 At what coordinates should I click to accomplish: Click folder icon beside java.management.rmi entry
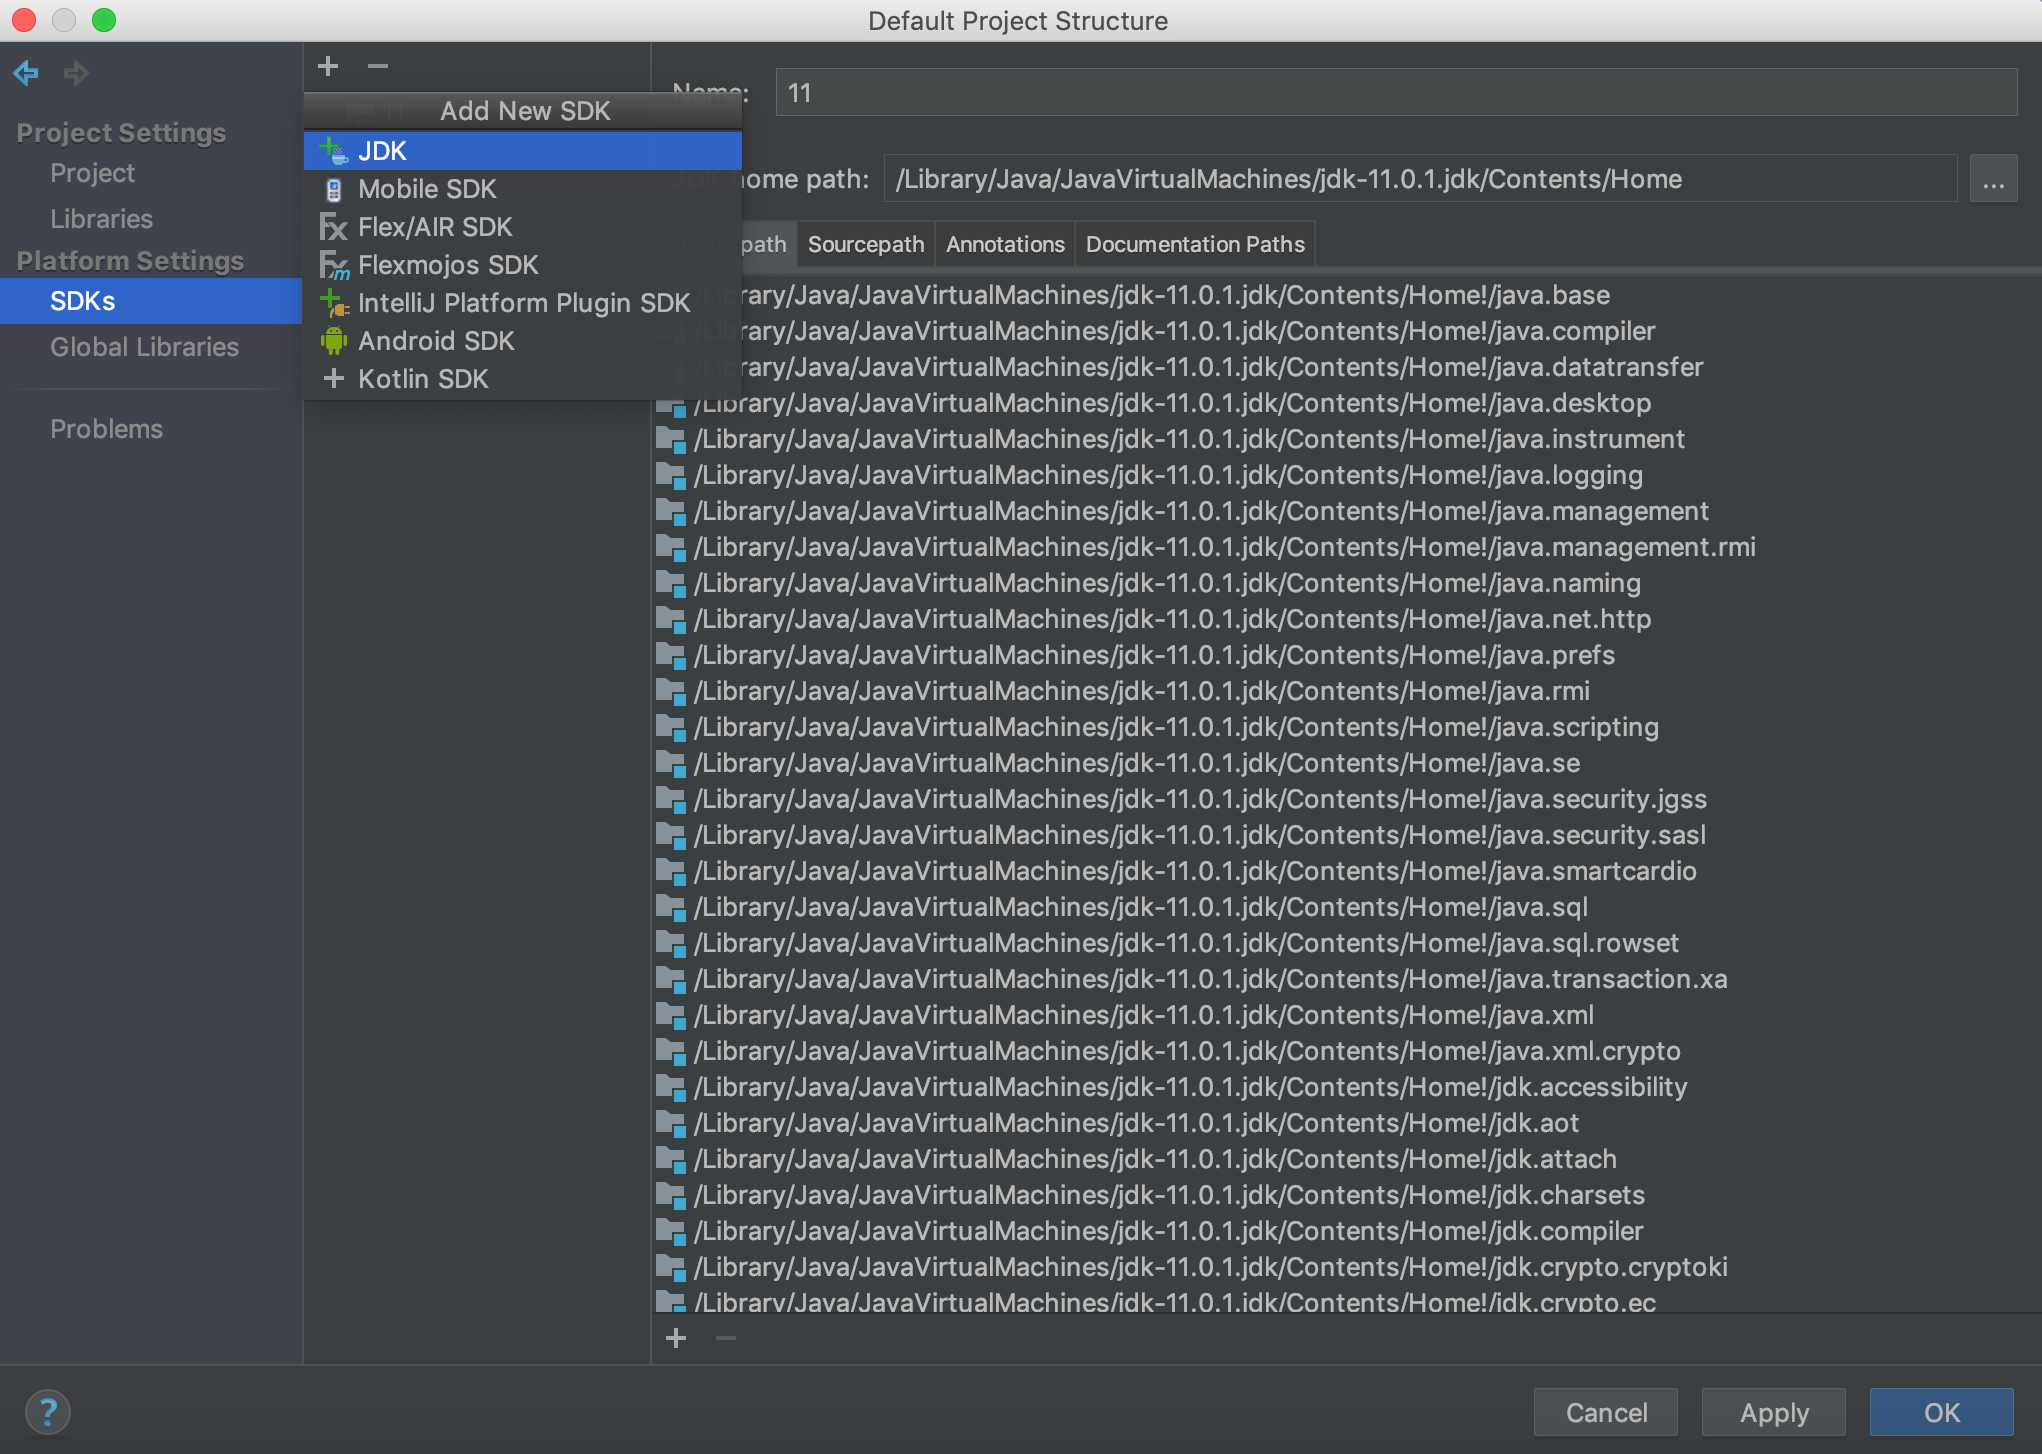[x=670, y=547]
